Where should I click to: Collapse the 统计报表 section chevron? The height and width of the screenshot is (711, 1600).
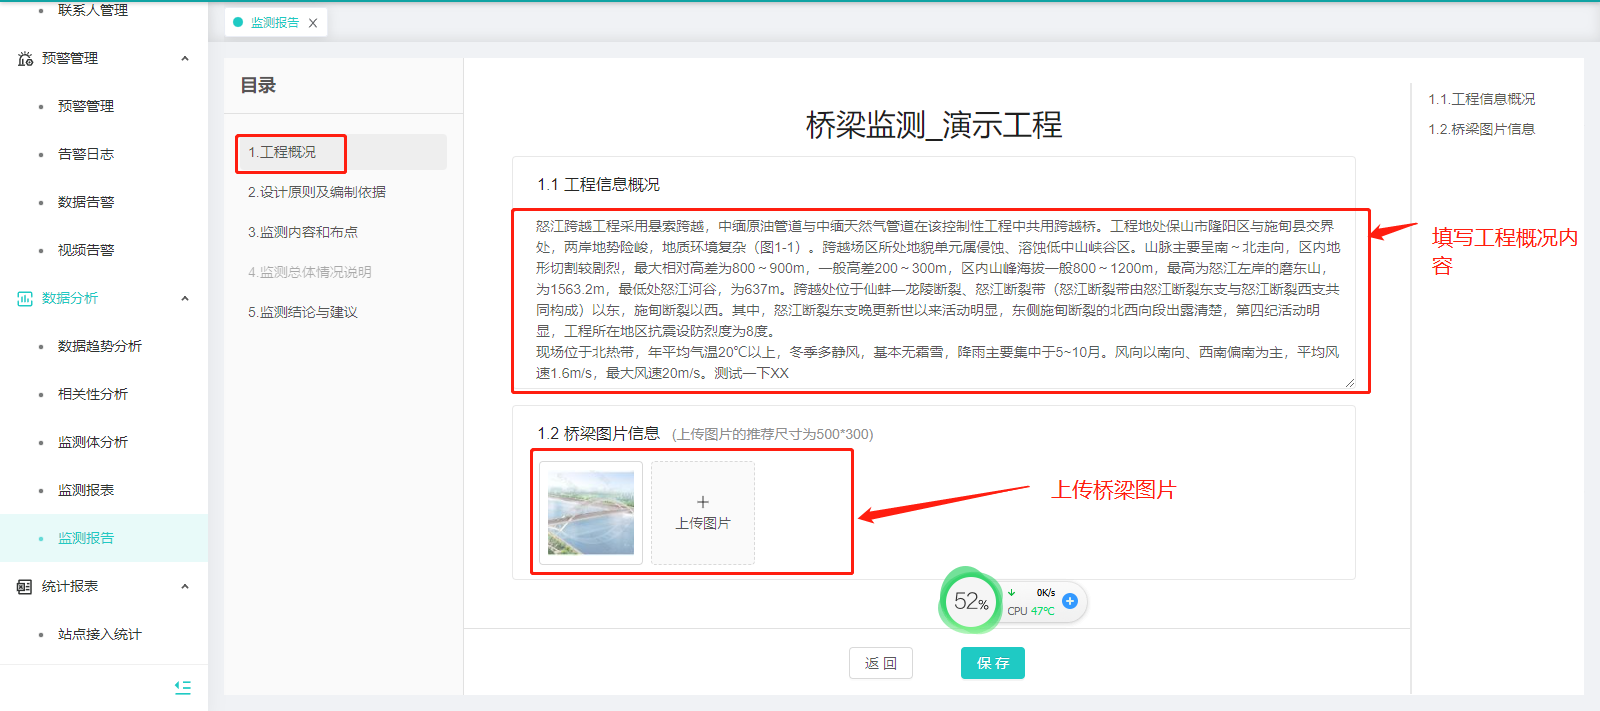(x=185, y=587)
